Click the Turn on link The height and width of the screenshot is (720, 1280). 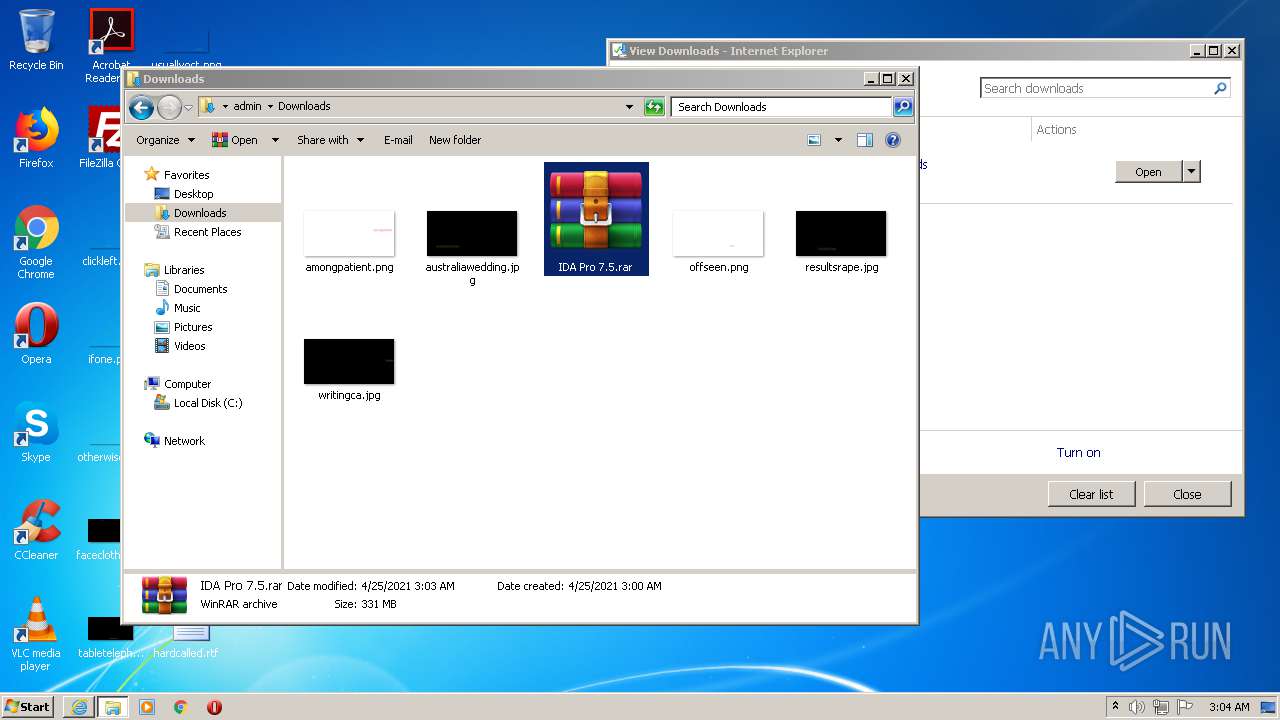(x=1078, y=453)
